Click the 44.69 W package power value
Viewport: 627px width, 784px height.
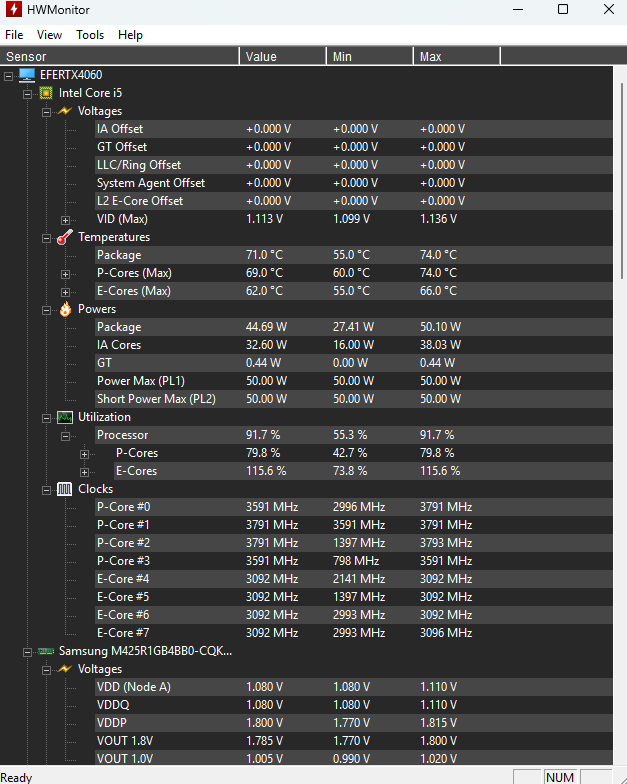click(266, 327)
